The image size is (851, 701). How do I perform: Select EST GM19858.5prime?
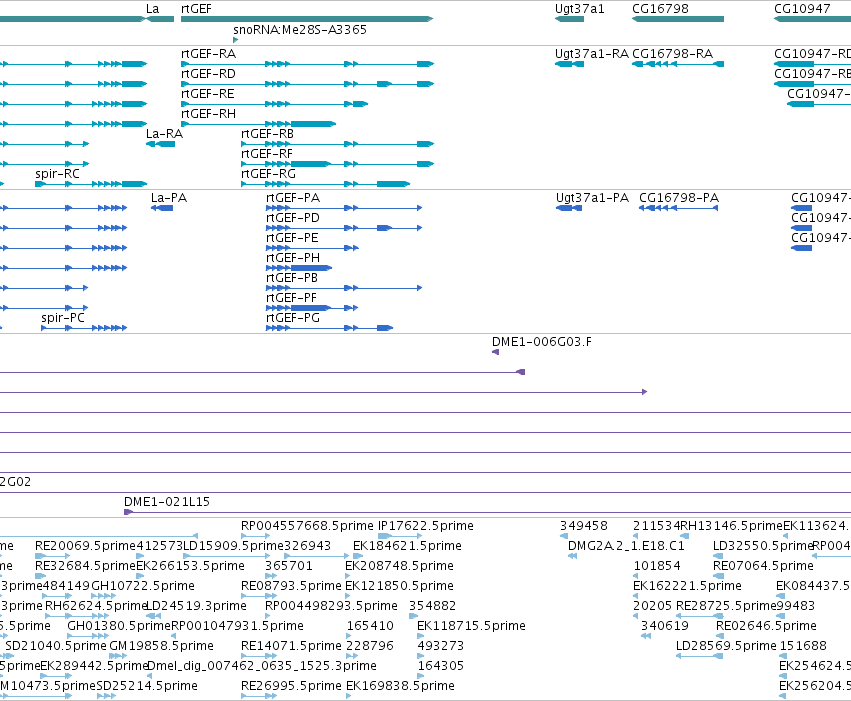pyautogui.click(x=162, y=646)
